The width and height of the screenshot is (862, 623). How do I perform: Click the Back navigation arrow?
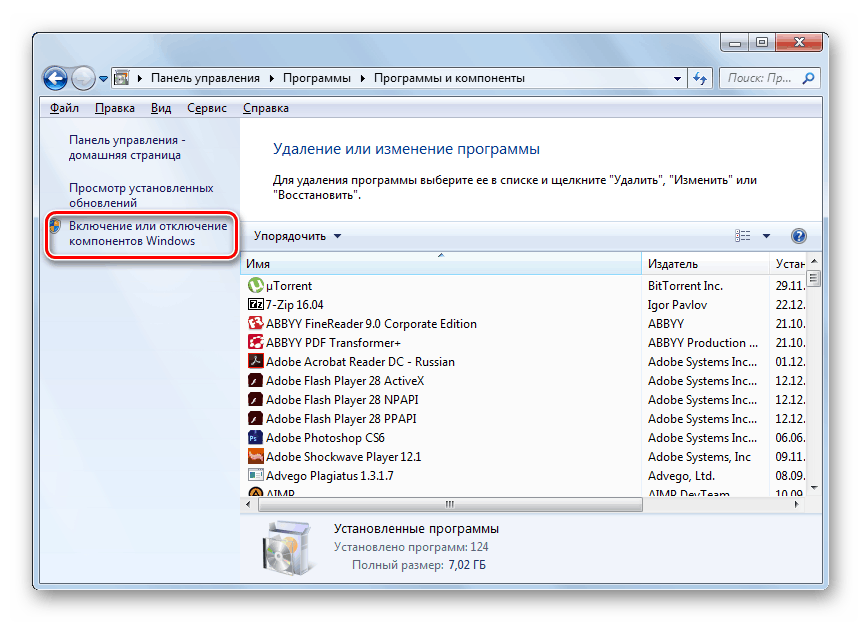pos(56,79)
